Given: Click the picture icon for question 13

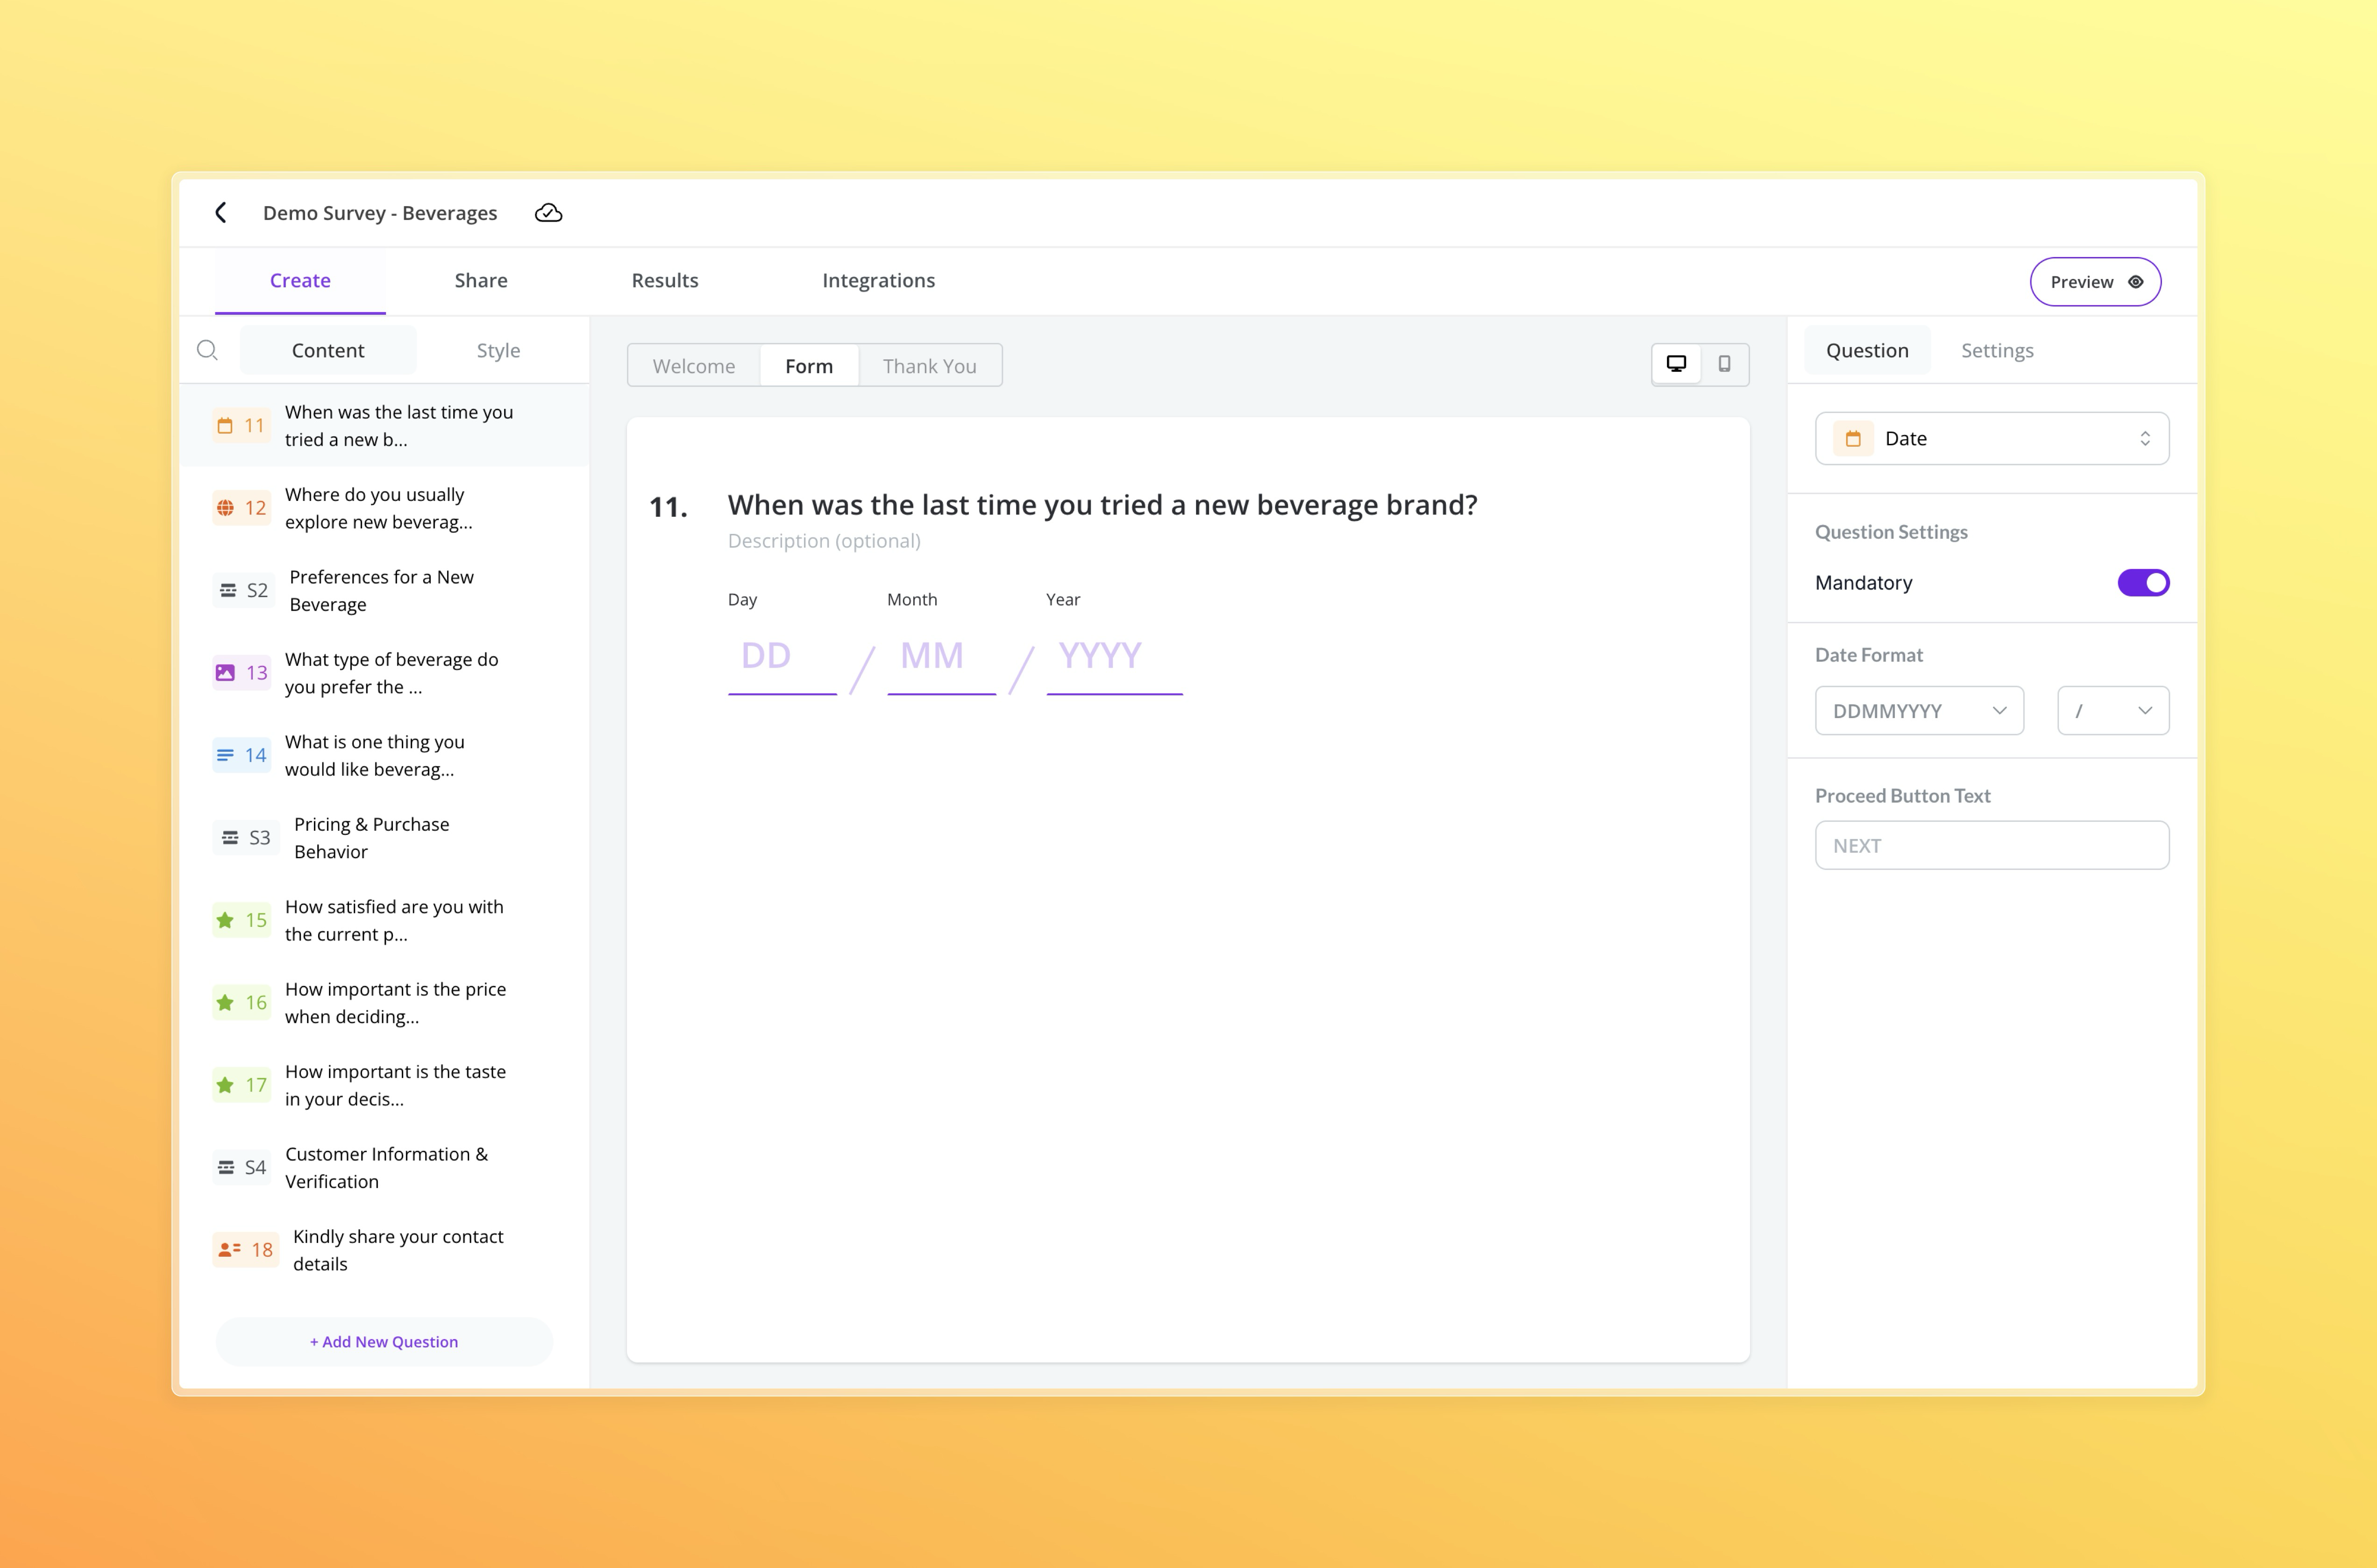Looking at the screenshot, I should click(x=225, y=673).
